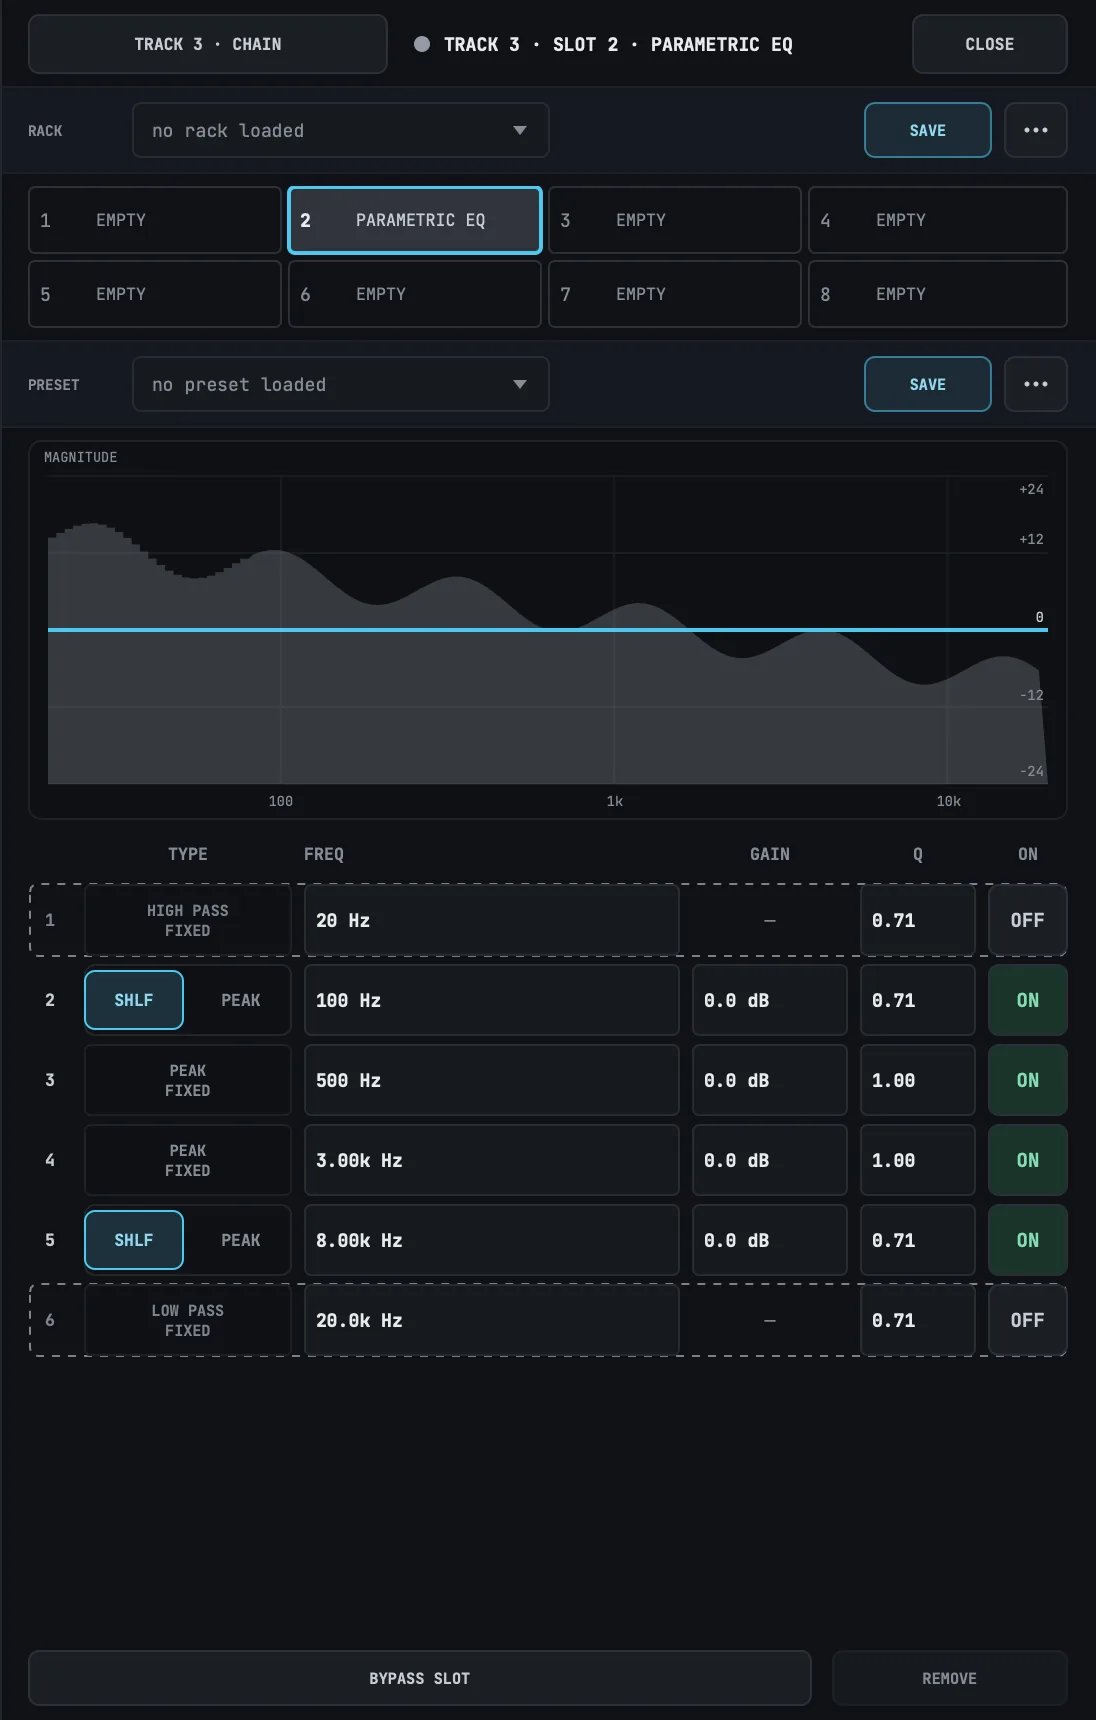Turn off band 2 ON toggle
The image size is (1096, 1720).
coord(1027,1000)
